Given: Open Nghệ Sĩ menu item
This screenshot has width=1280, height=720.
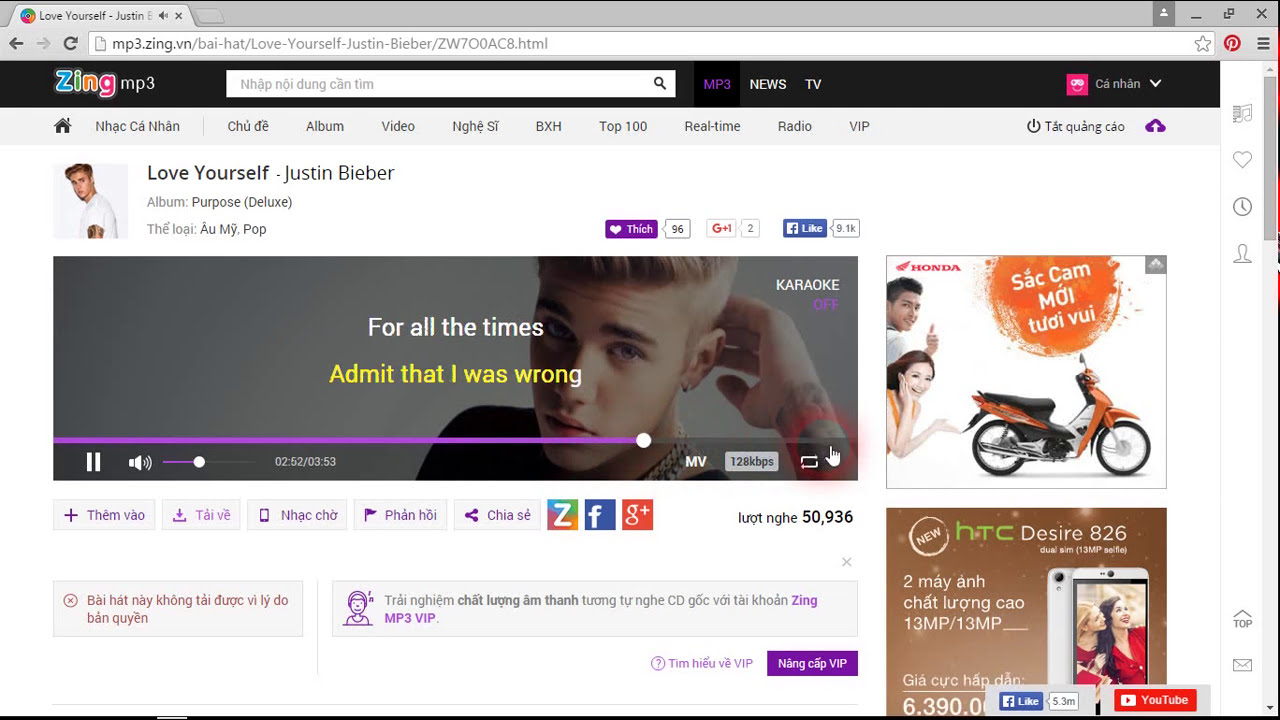Looking at the screenshot, I should coord(475,126).
